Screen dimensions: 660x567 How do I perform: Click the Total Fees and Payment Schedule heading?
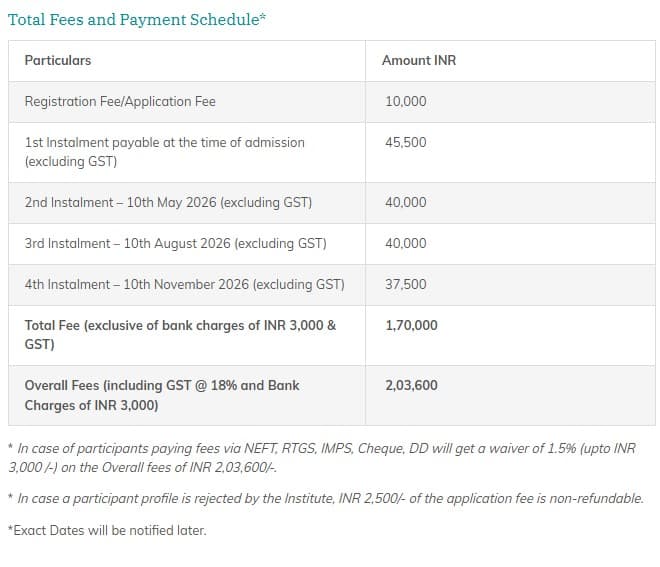pos(137,19)
